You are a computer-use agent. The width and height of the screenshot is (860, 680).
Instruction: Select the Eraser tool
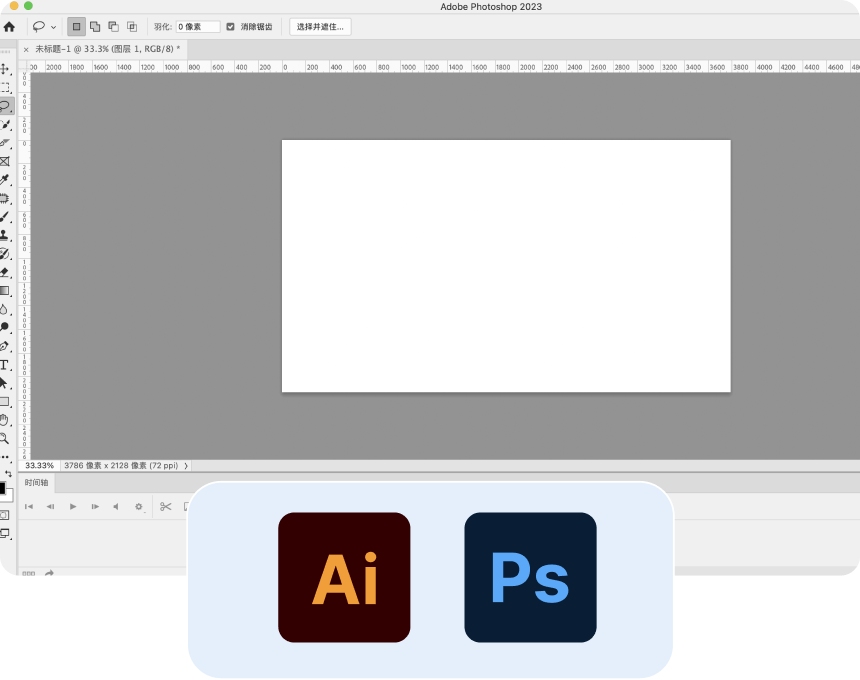(x=5, y=273)
